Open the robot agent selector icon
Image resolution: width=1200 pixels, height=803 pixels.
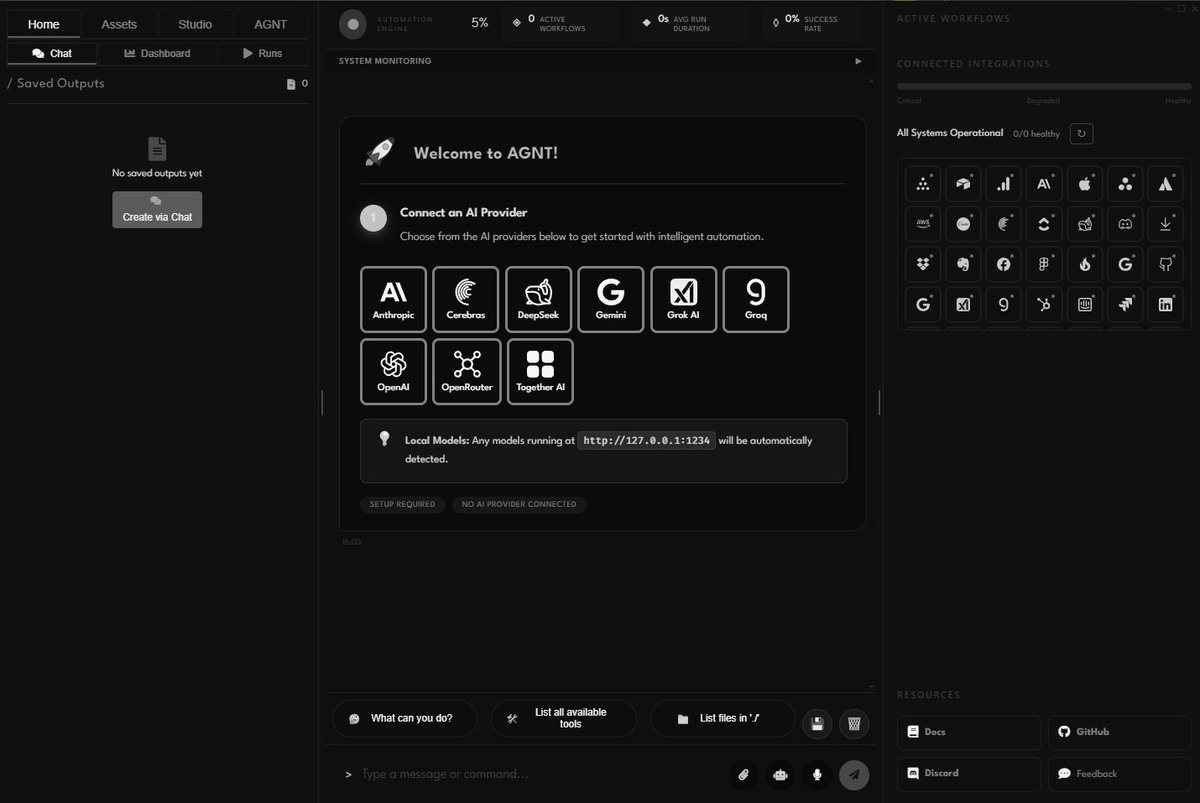pos(780,774)
